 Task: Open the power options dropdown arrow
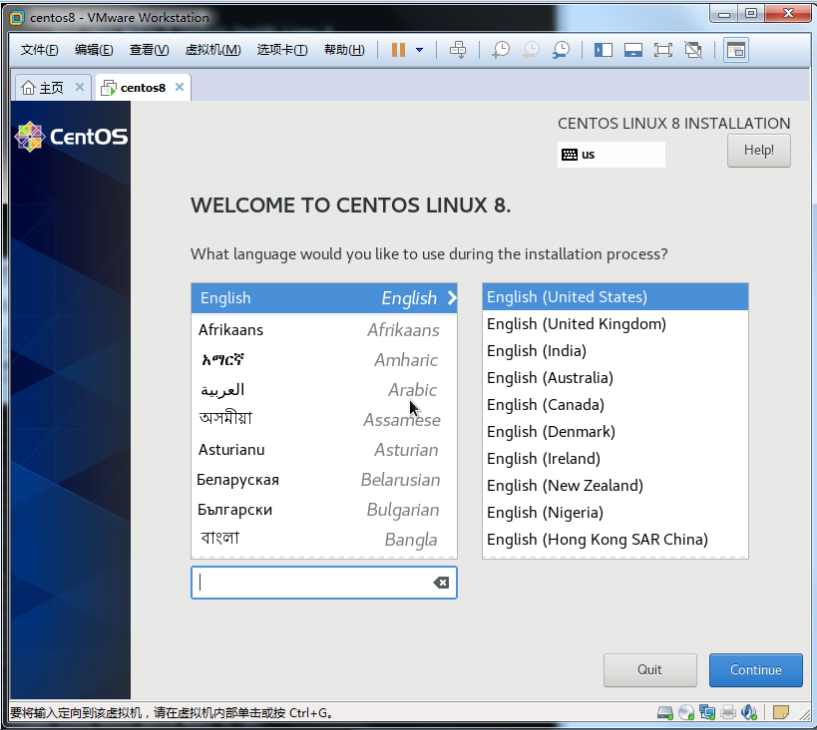point(419,50)
